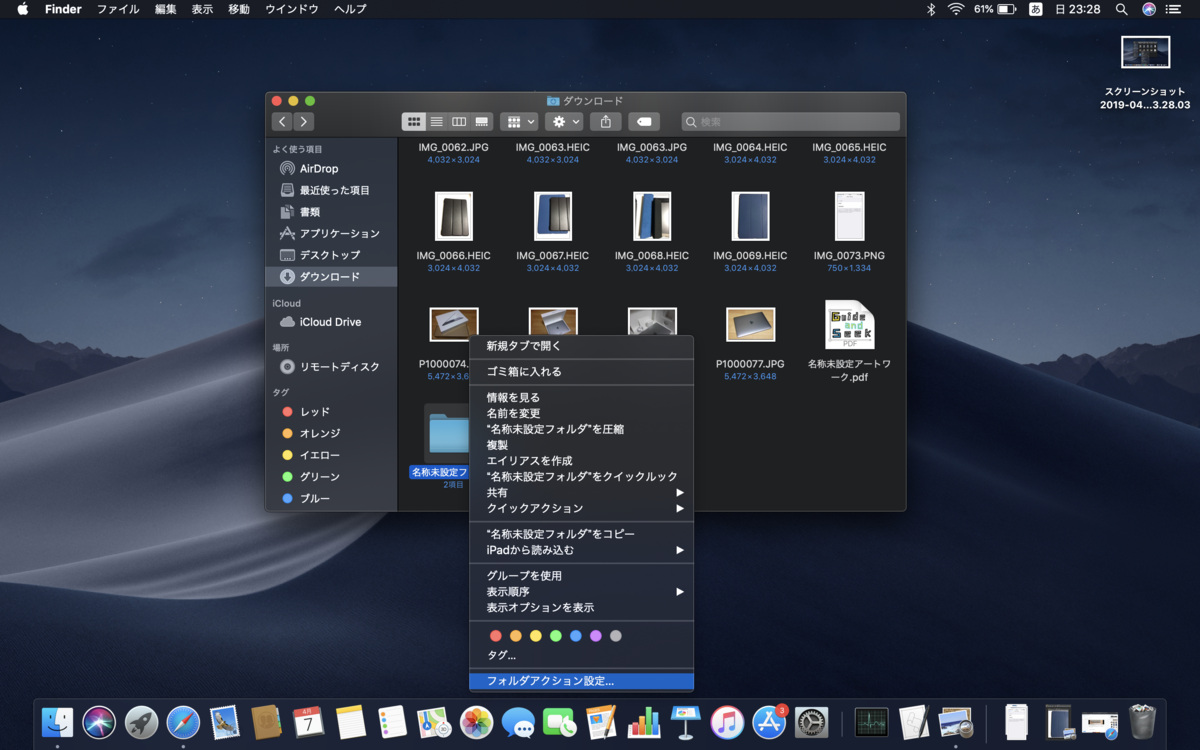Select the 名称未設定アートワーク.pdf file icon
The image size is (1200, 750).
pos(849,325)
